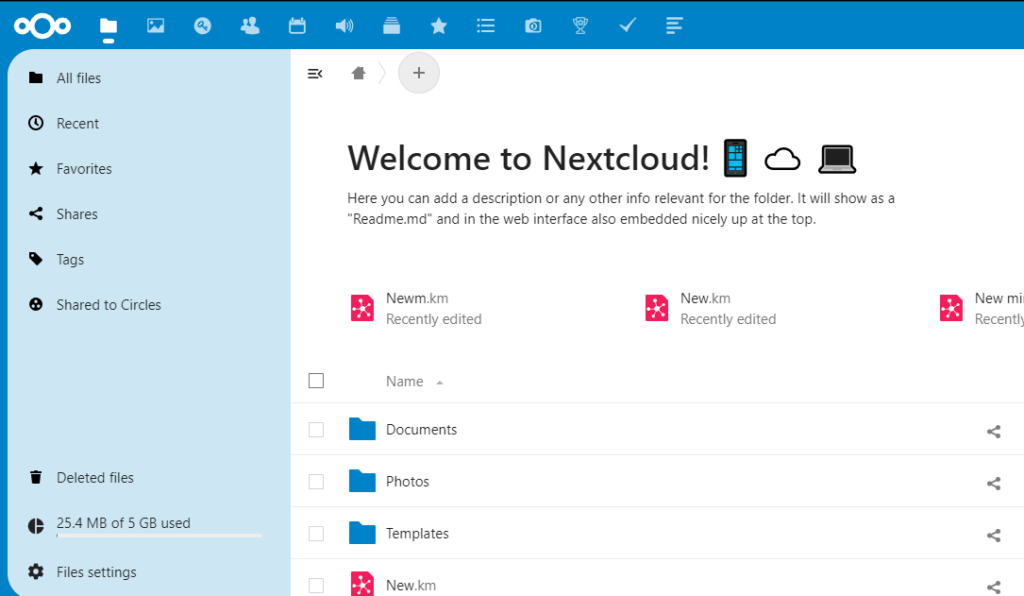
Task: Select the New.km row checkbox
Action: point(316,586)
